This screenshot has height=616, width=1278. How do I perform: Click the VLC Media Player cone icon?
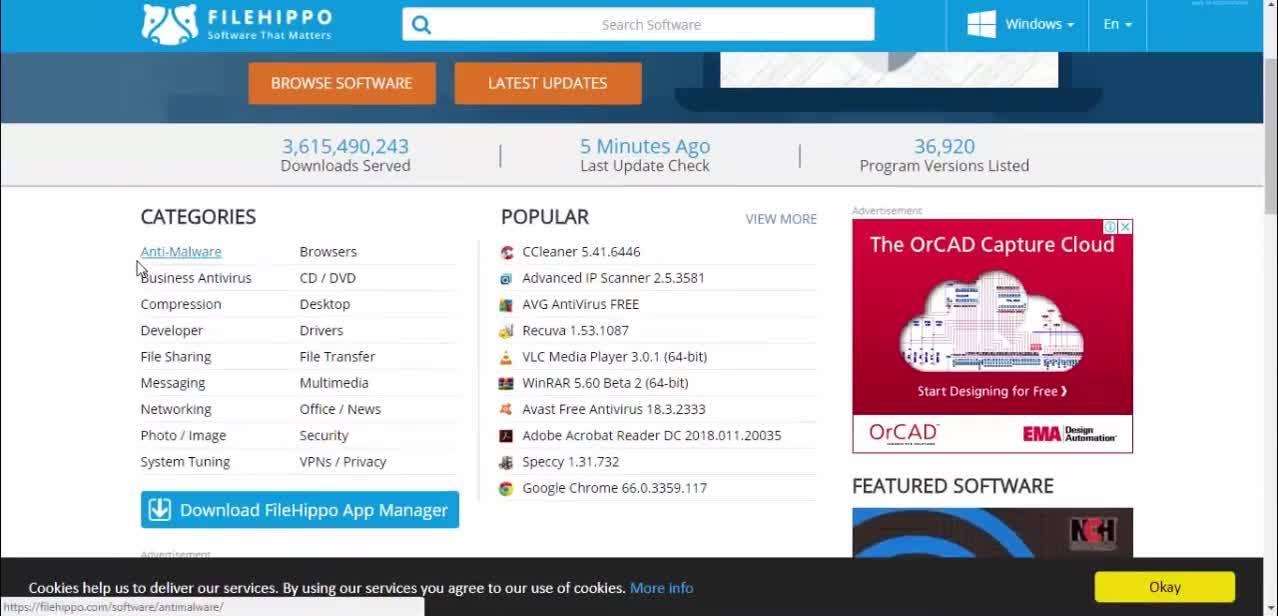pyautogui.click(x=506, y=357)
